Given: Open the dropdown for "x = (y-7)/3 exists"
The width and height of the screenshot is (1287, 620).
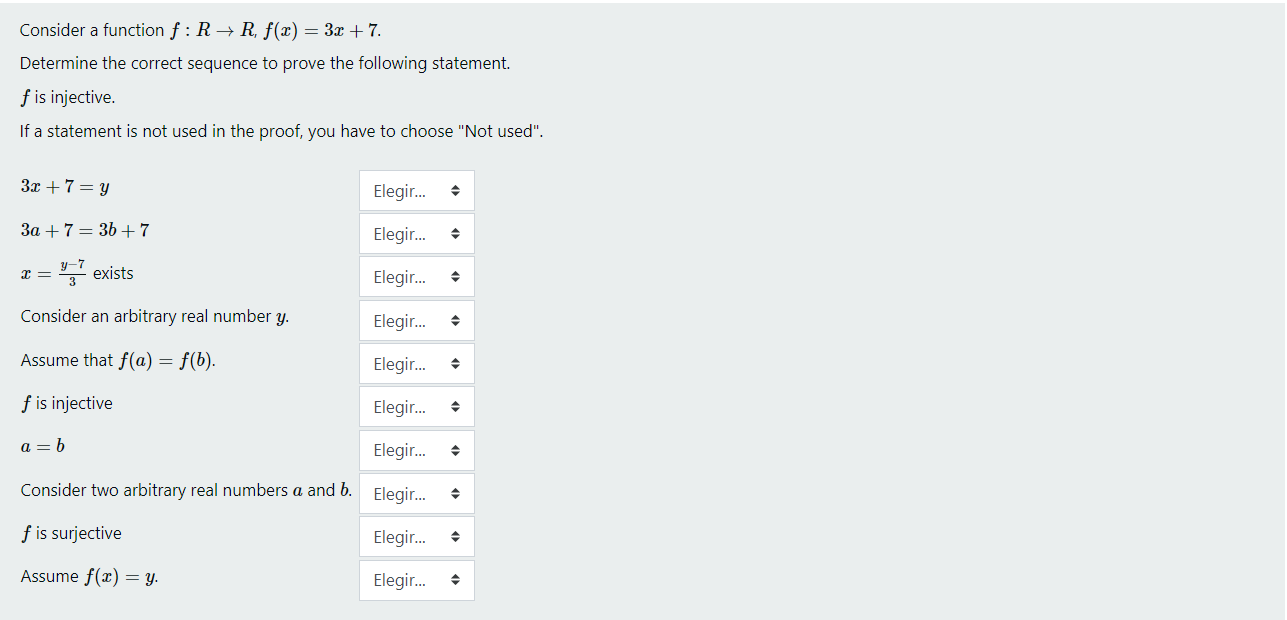Looking at the screenshot, I should coord(416,277).
